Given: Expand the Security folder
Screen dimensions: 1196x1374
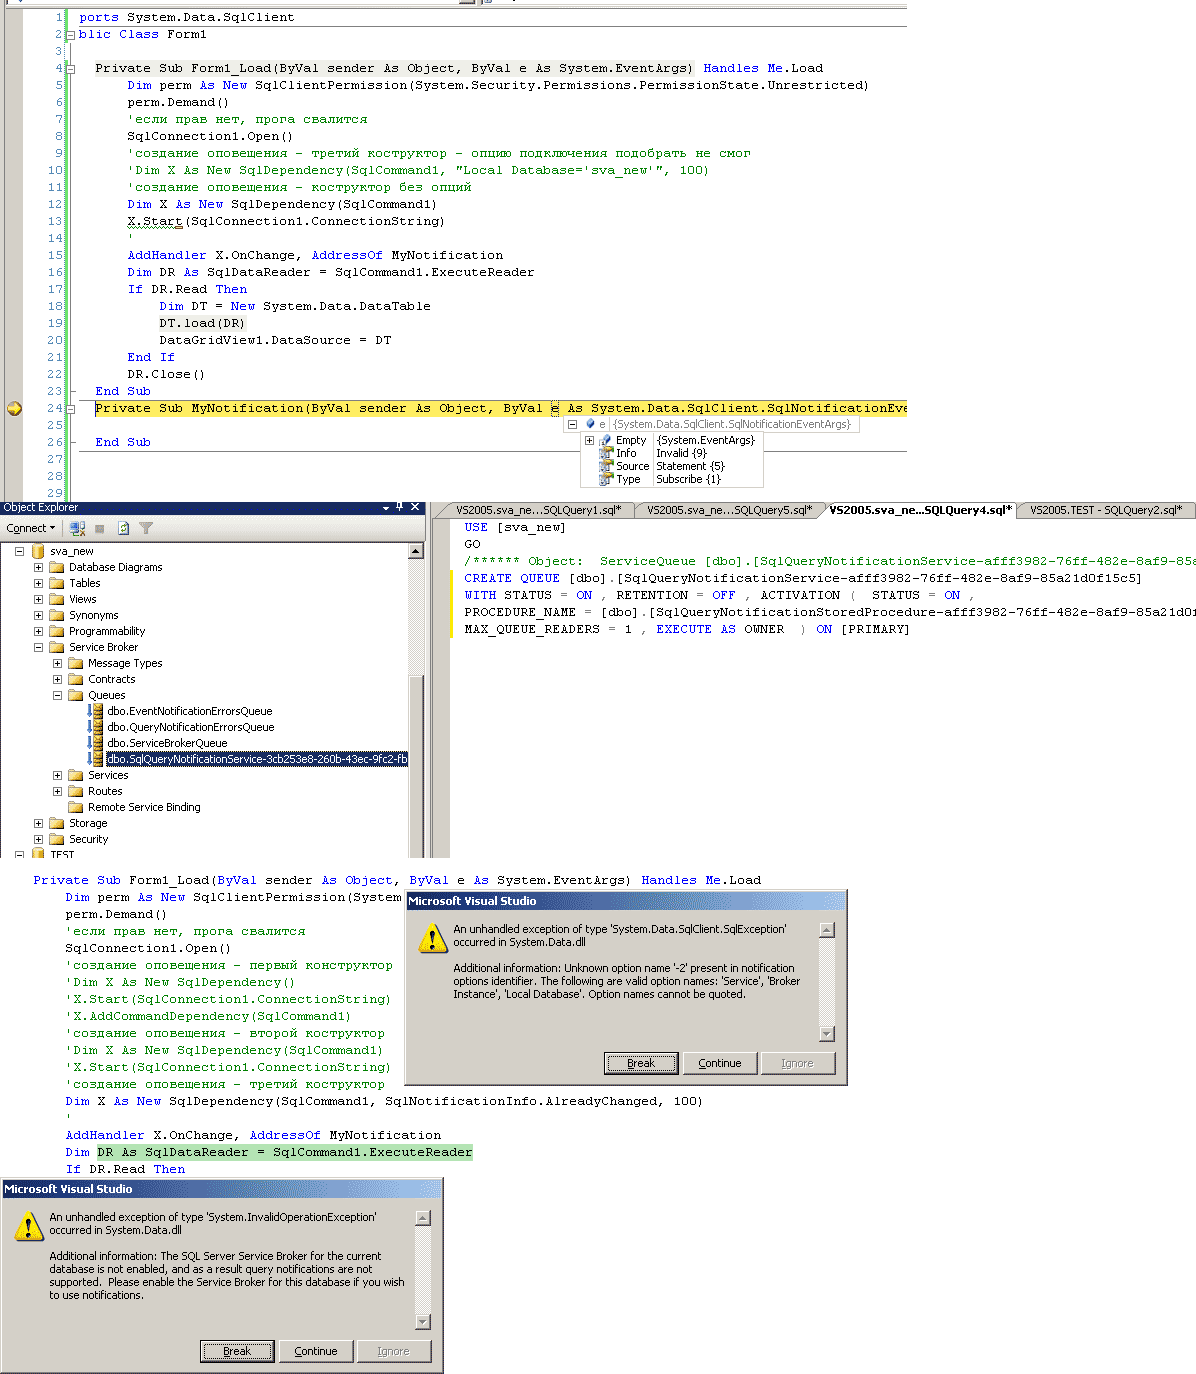Looking at the screenshot, I should [38, 839].
